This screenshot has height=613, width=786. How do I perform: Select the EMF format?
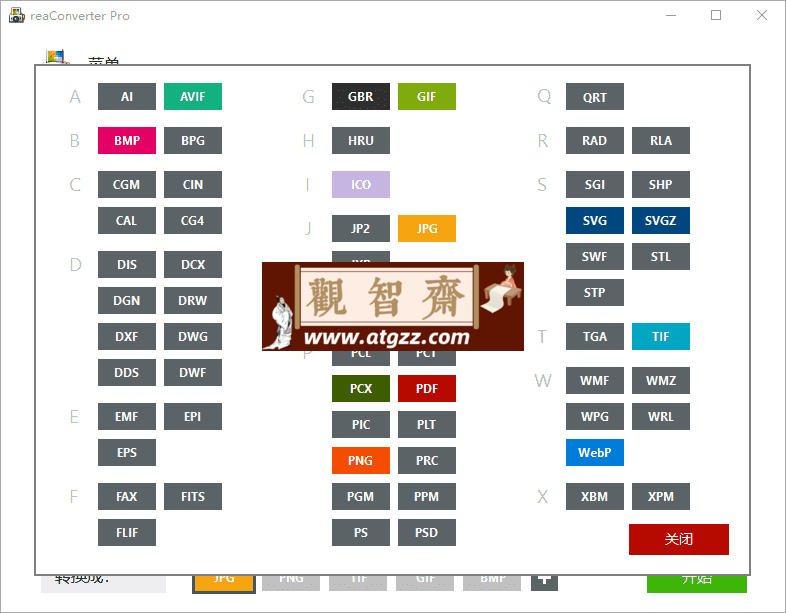(127, 417)
